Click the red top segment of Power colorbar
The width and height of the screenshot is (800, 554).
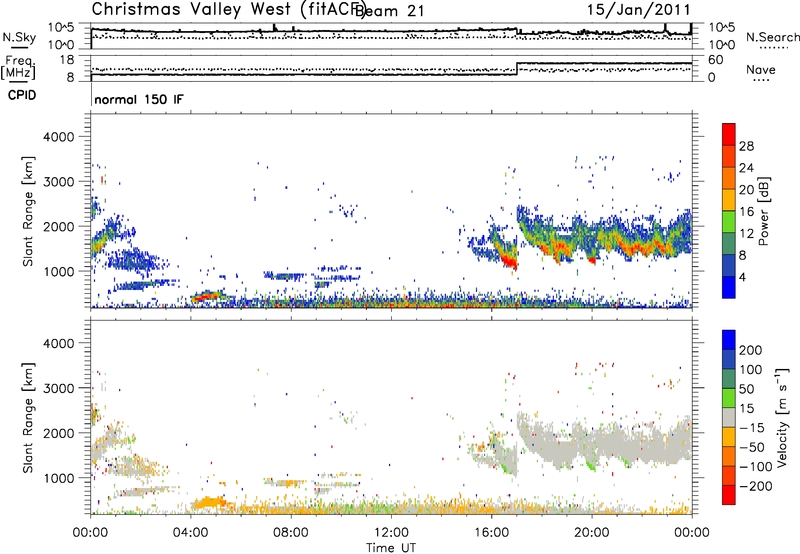point(729,134)
